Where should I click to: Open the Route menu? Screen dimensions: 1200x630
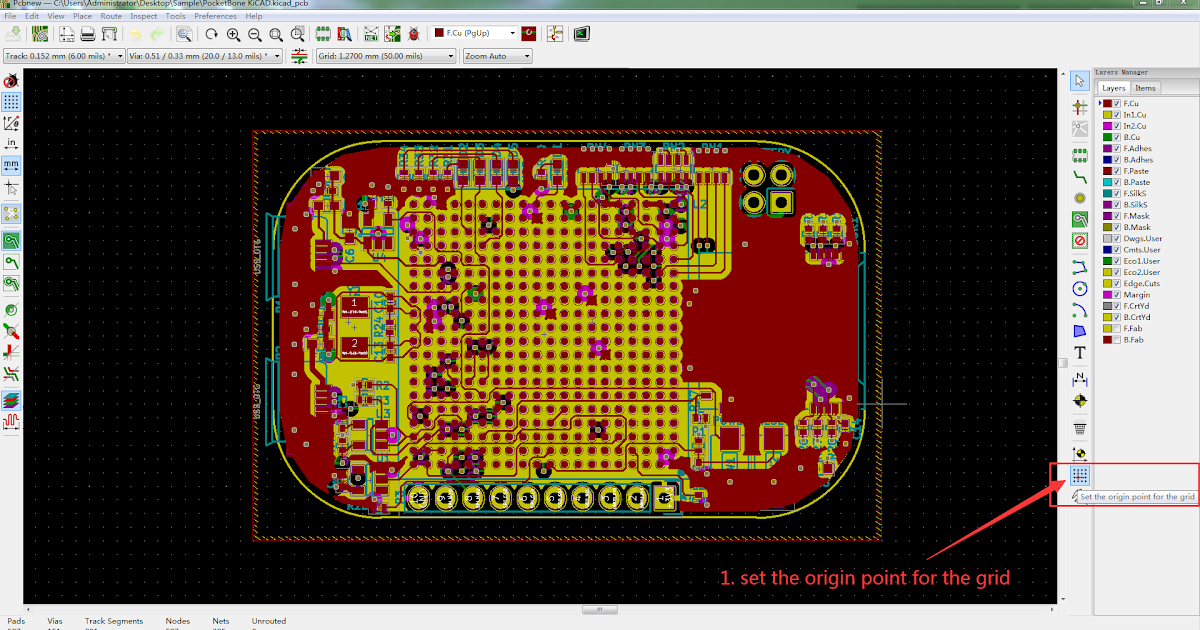(x=111, y=16)
